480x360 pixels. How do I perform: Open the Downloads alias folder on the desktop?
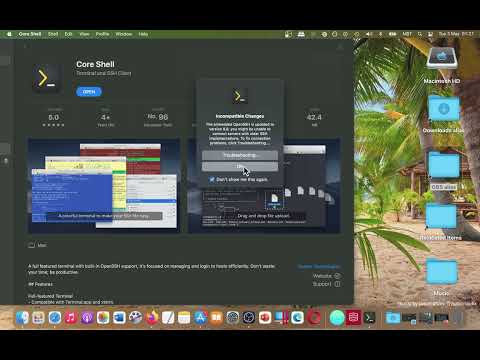[x=444, y=109]
